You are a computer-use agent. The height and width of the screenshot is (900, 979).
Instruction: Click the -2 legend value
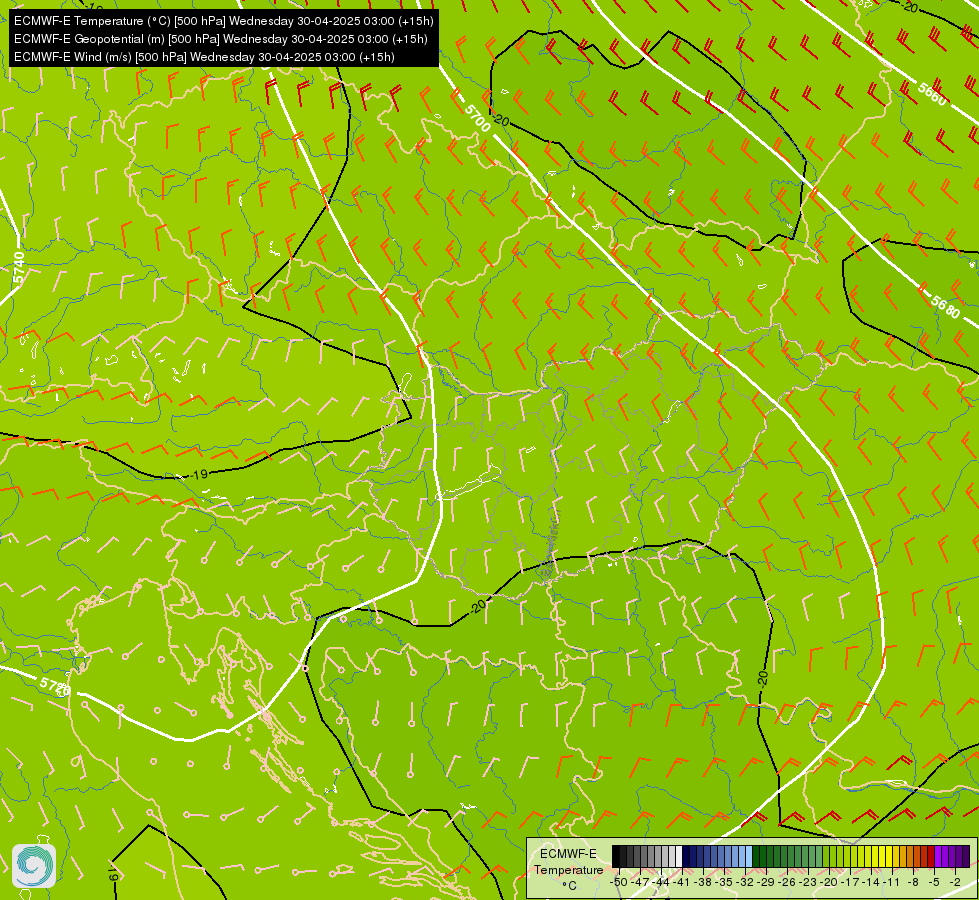[955, 882]
